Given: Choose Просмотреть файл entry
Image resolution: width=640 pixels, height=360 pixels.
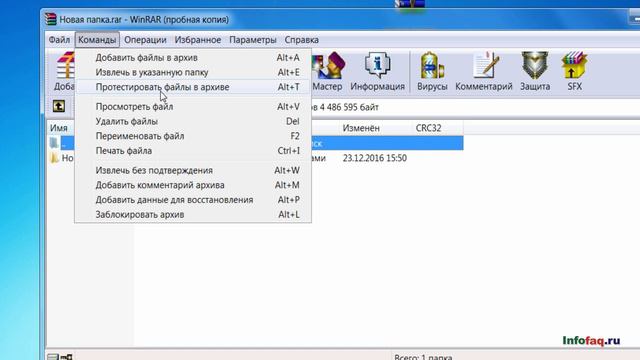Looking at the screenshot, I should [193, 107].
